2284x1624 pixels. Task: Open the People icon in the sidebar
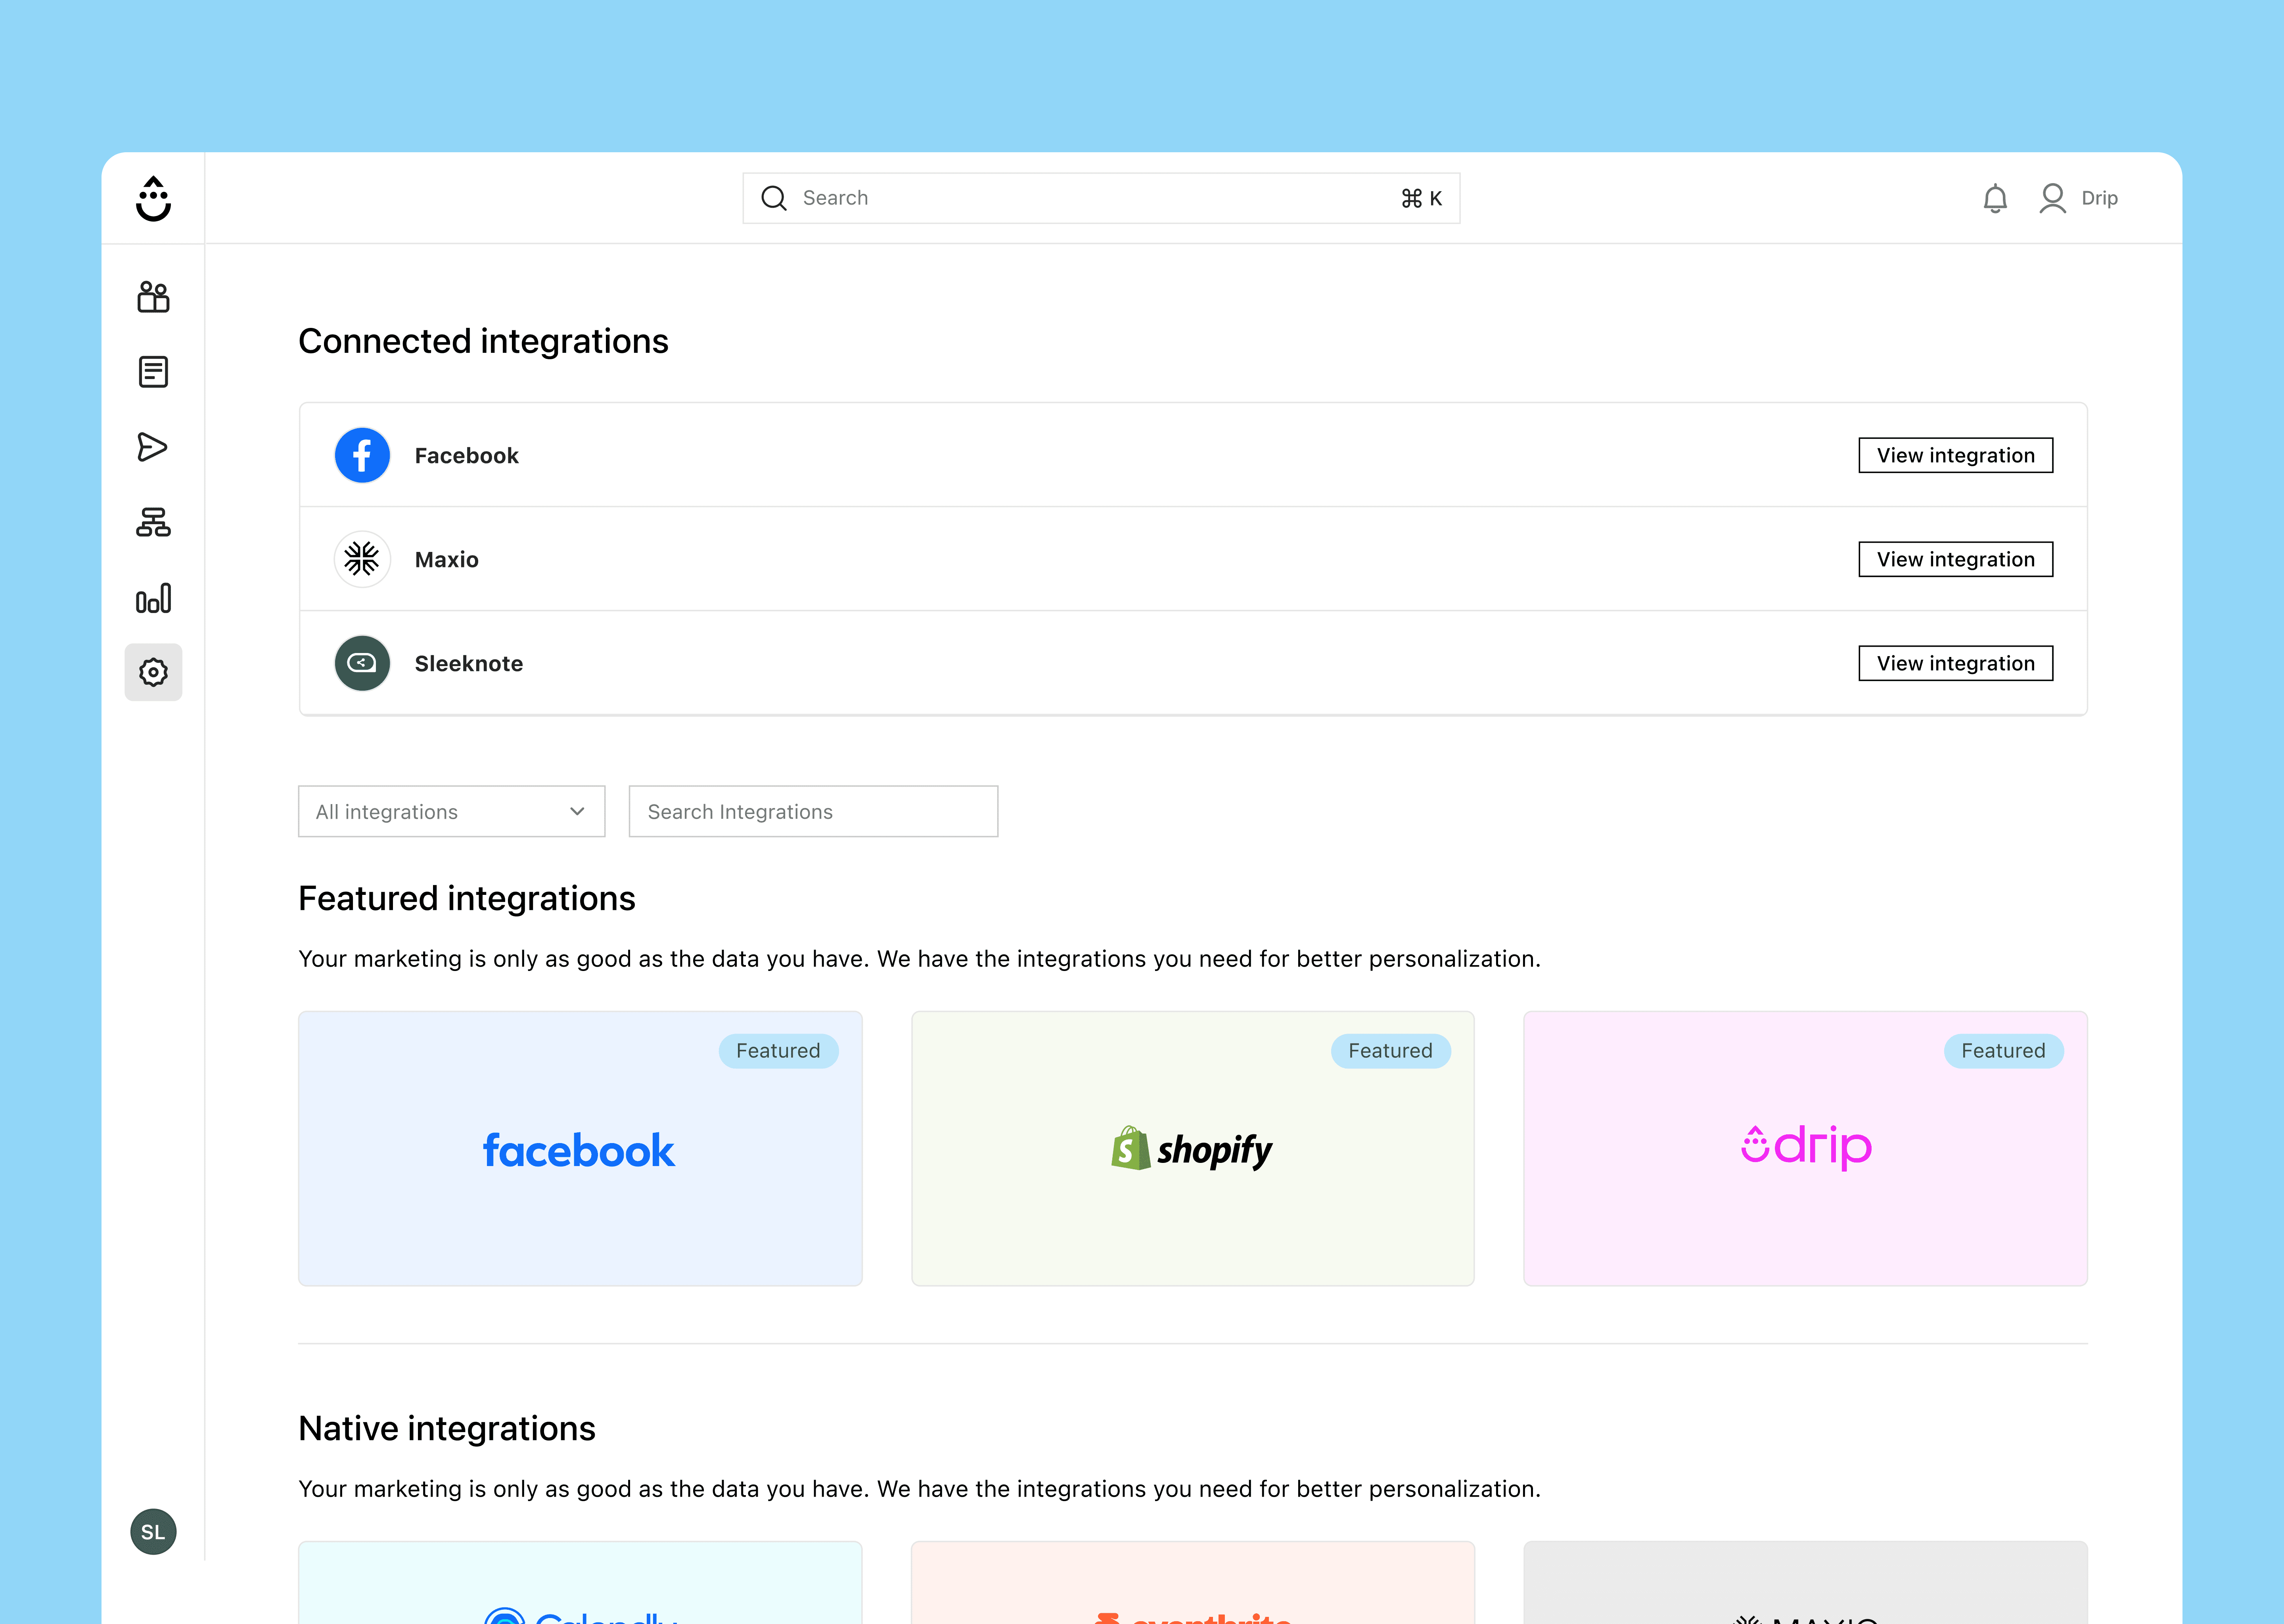point(153,297)
